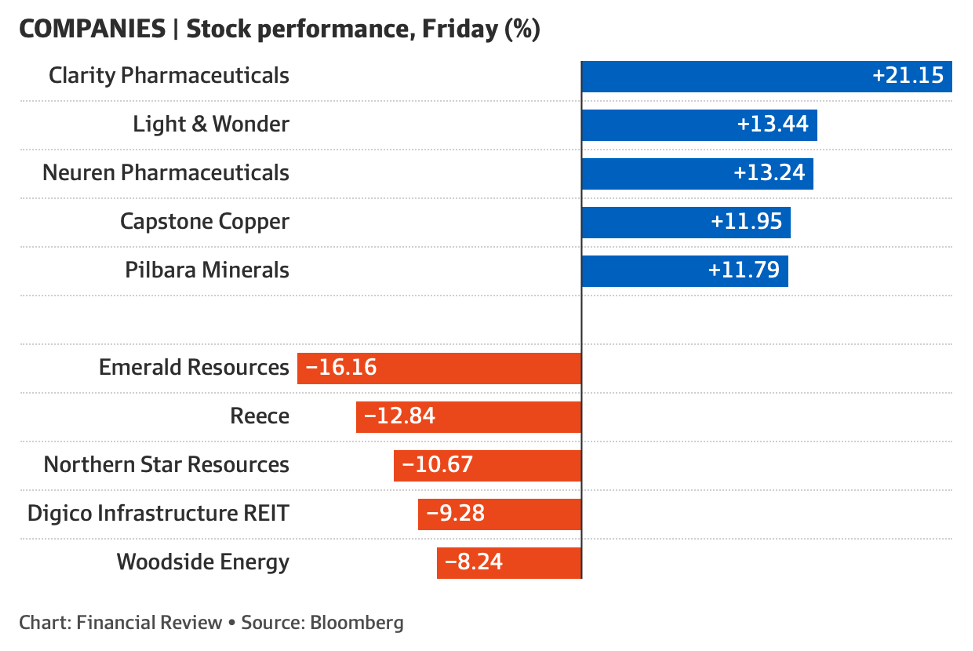Viewport: 973px width, 651px height.
Task: Click the Digico Infrastructure REIT label
Action: point(158,514)
